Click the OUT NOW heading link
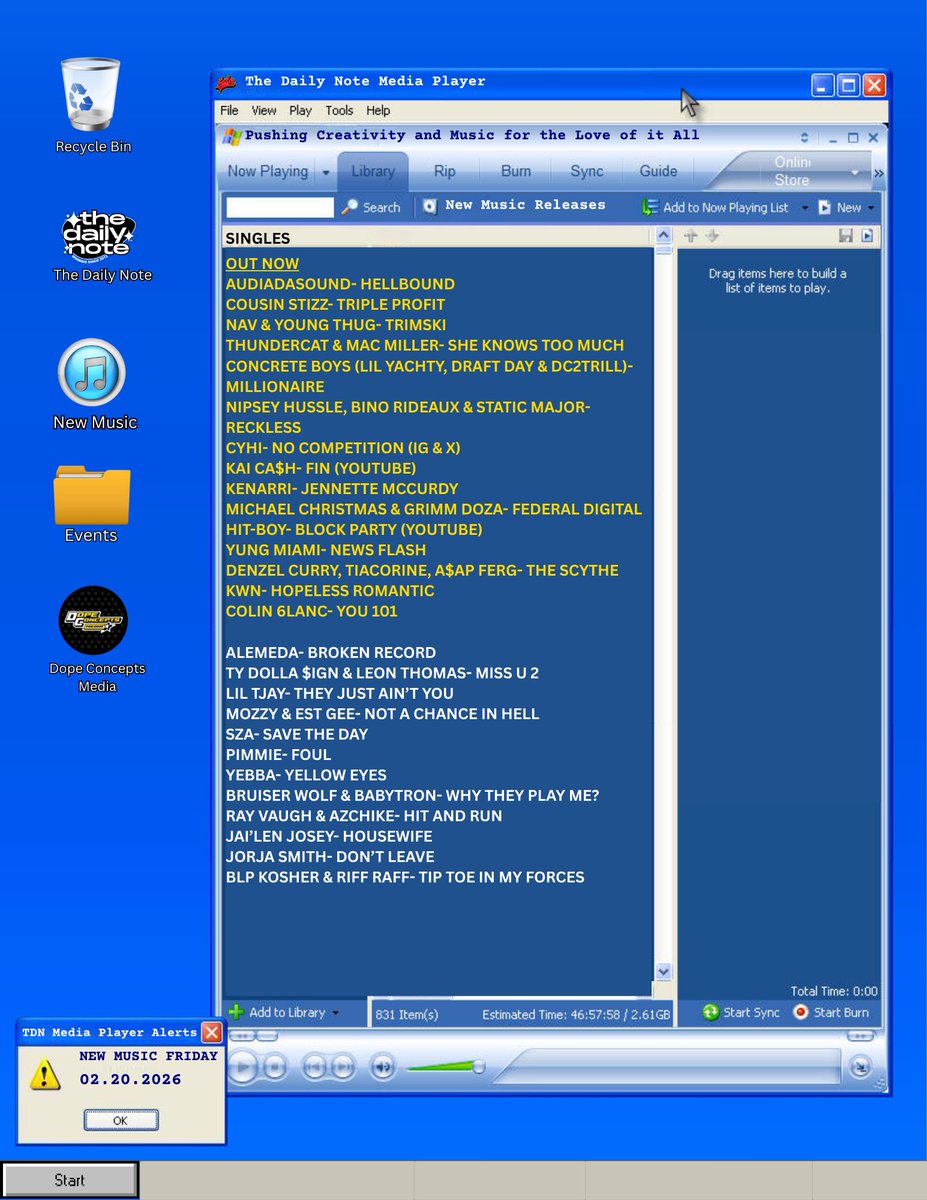The width and height of the screenshot is (927, 1200). [x=262, y=264]
